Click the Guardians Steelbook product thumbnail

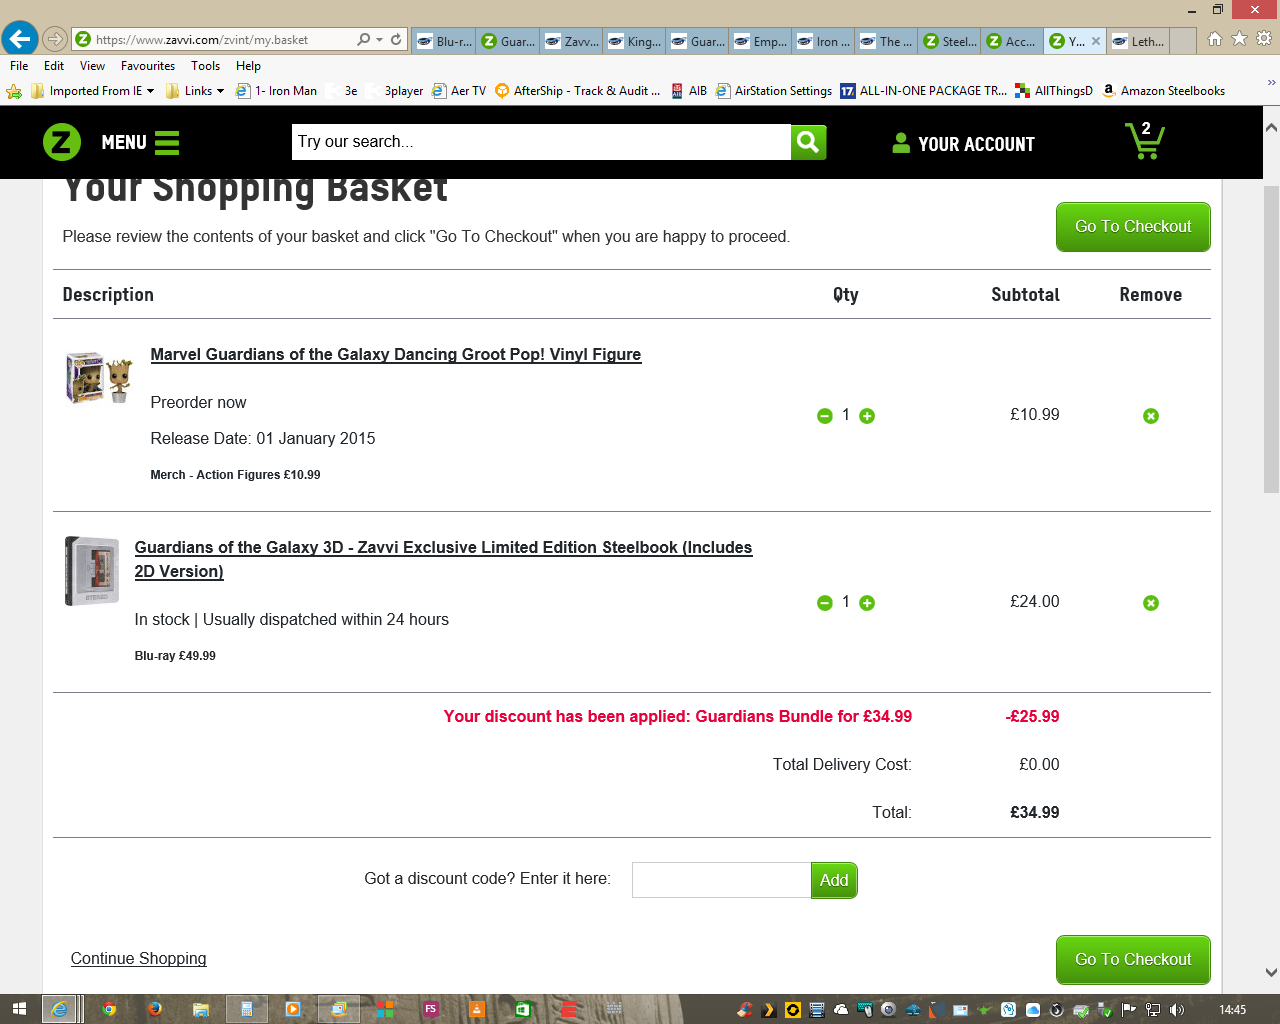click(x=92, y=571)
